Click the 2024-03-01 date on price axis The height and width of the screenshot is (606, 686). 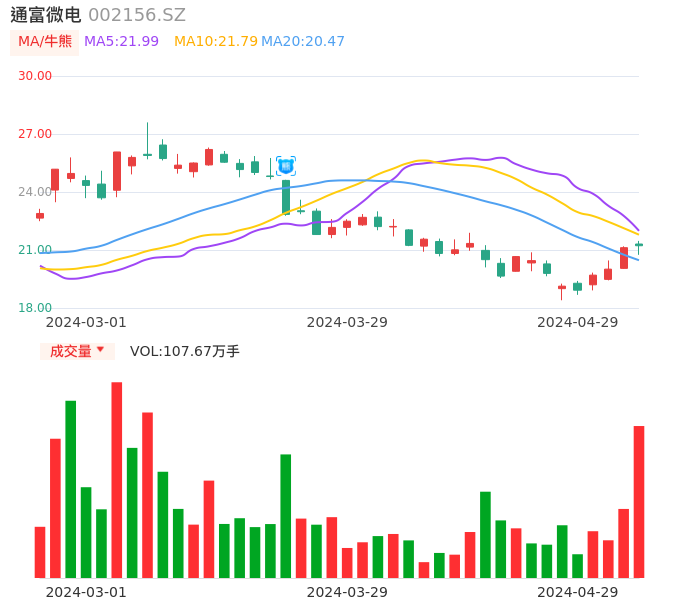click(86, 322)
